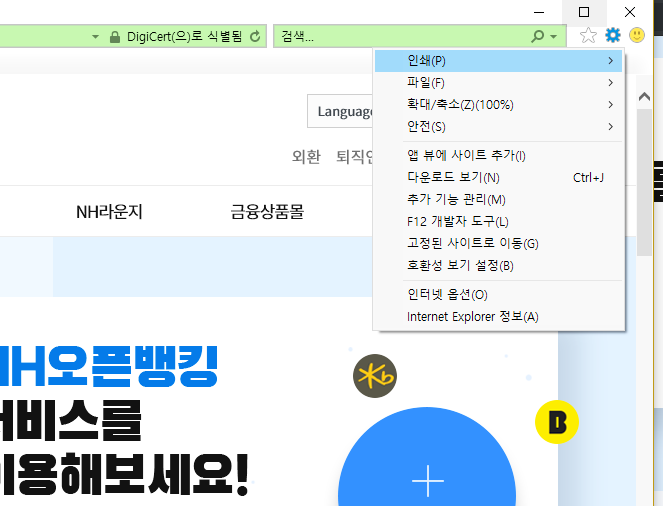Expand the 인쇄(P) submenu arrow
This screenshot has height=506, width=663.
tap(611, 61)
